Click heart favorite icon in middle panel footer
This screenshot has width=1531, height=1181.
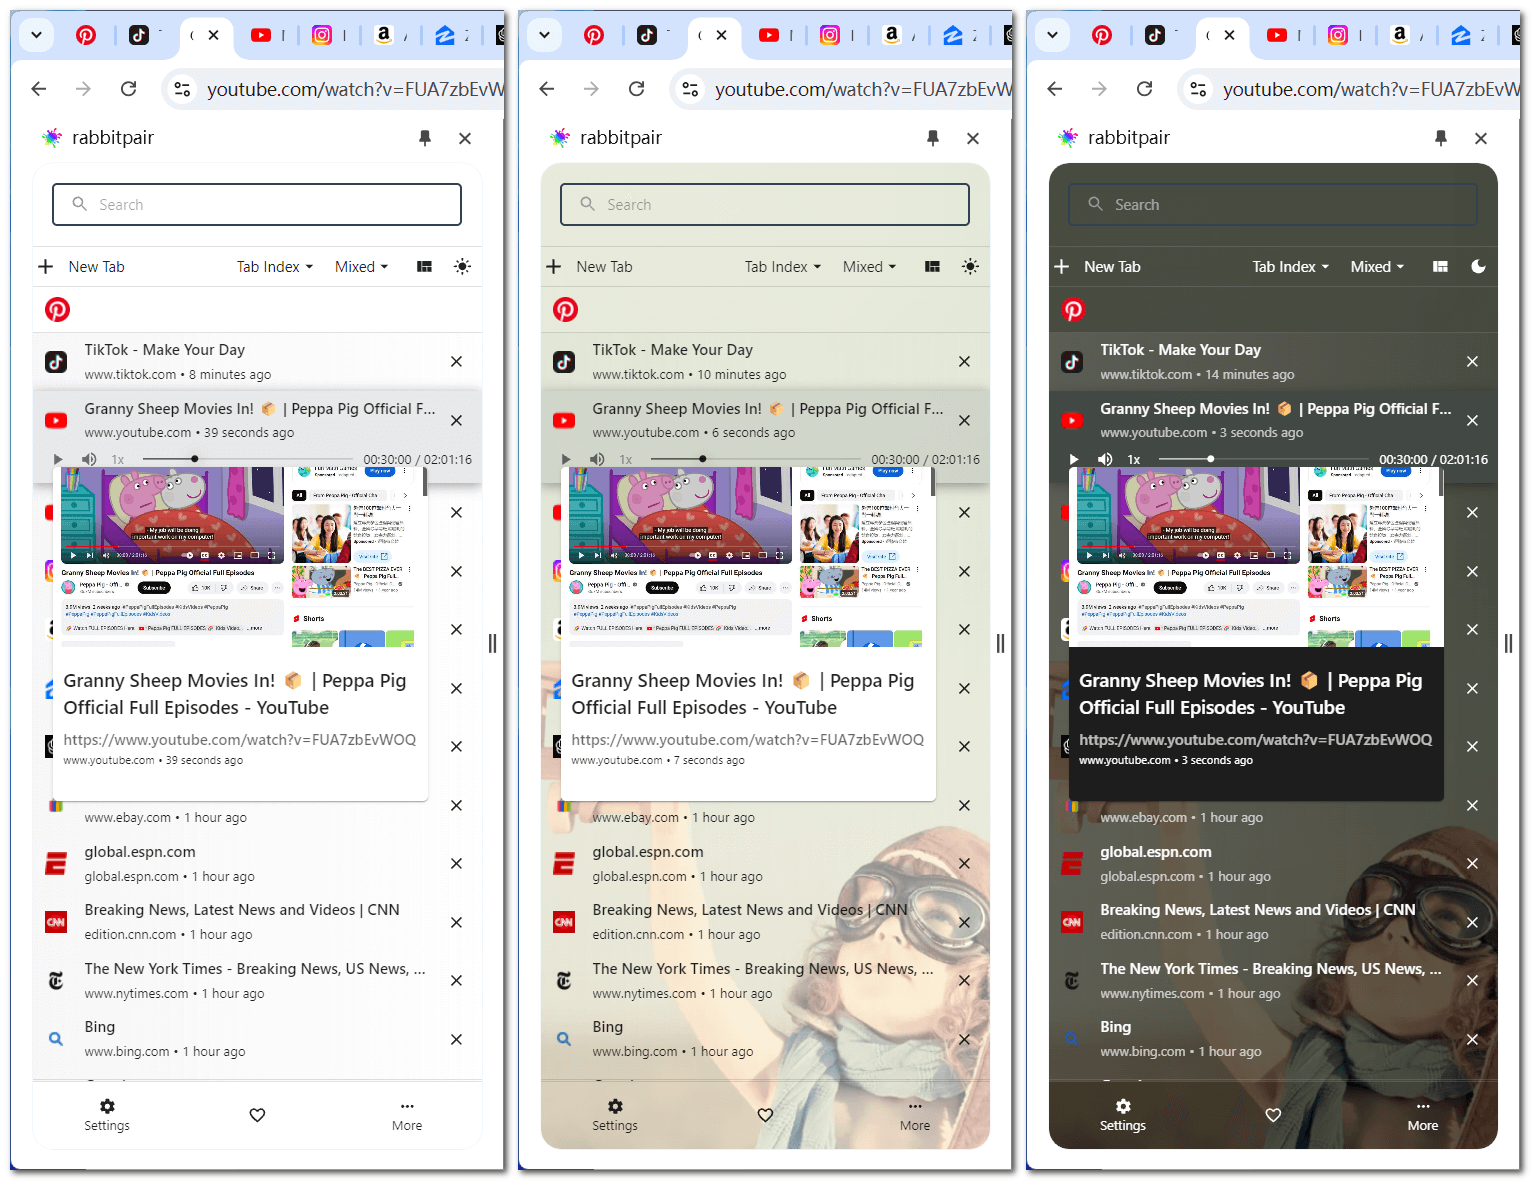pyautogui.click(x=765, y=1115)
